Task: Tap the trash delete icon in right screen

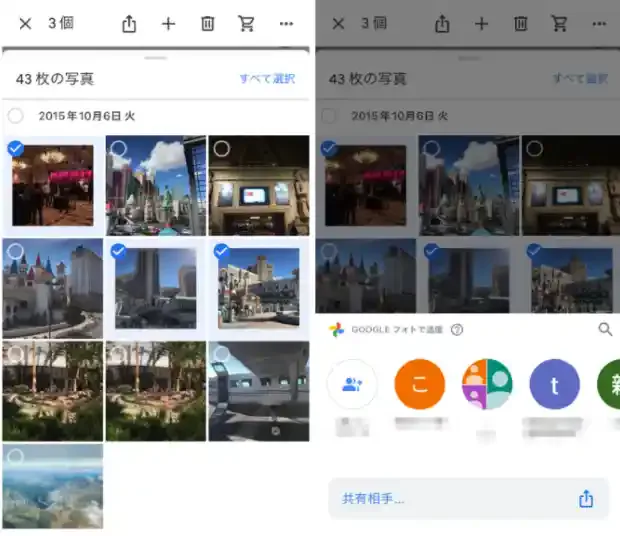Action: [x=520, y=24]
